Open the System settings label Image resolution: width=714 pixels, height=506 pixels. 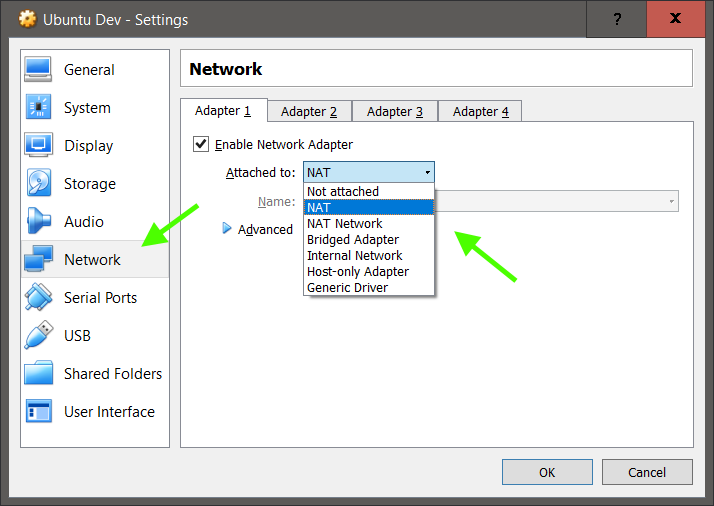87,108
